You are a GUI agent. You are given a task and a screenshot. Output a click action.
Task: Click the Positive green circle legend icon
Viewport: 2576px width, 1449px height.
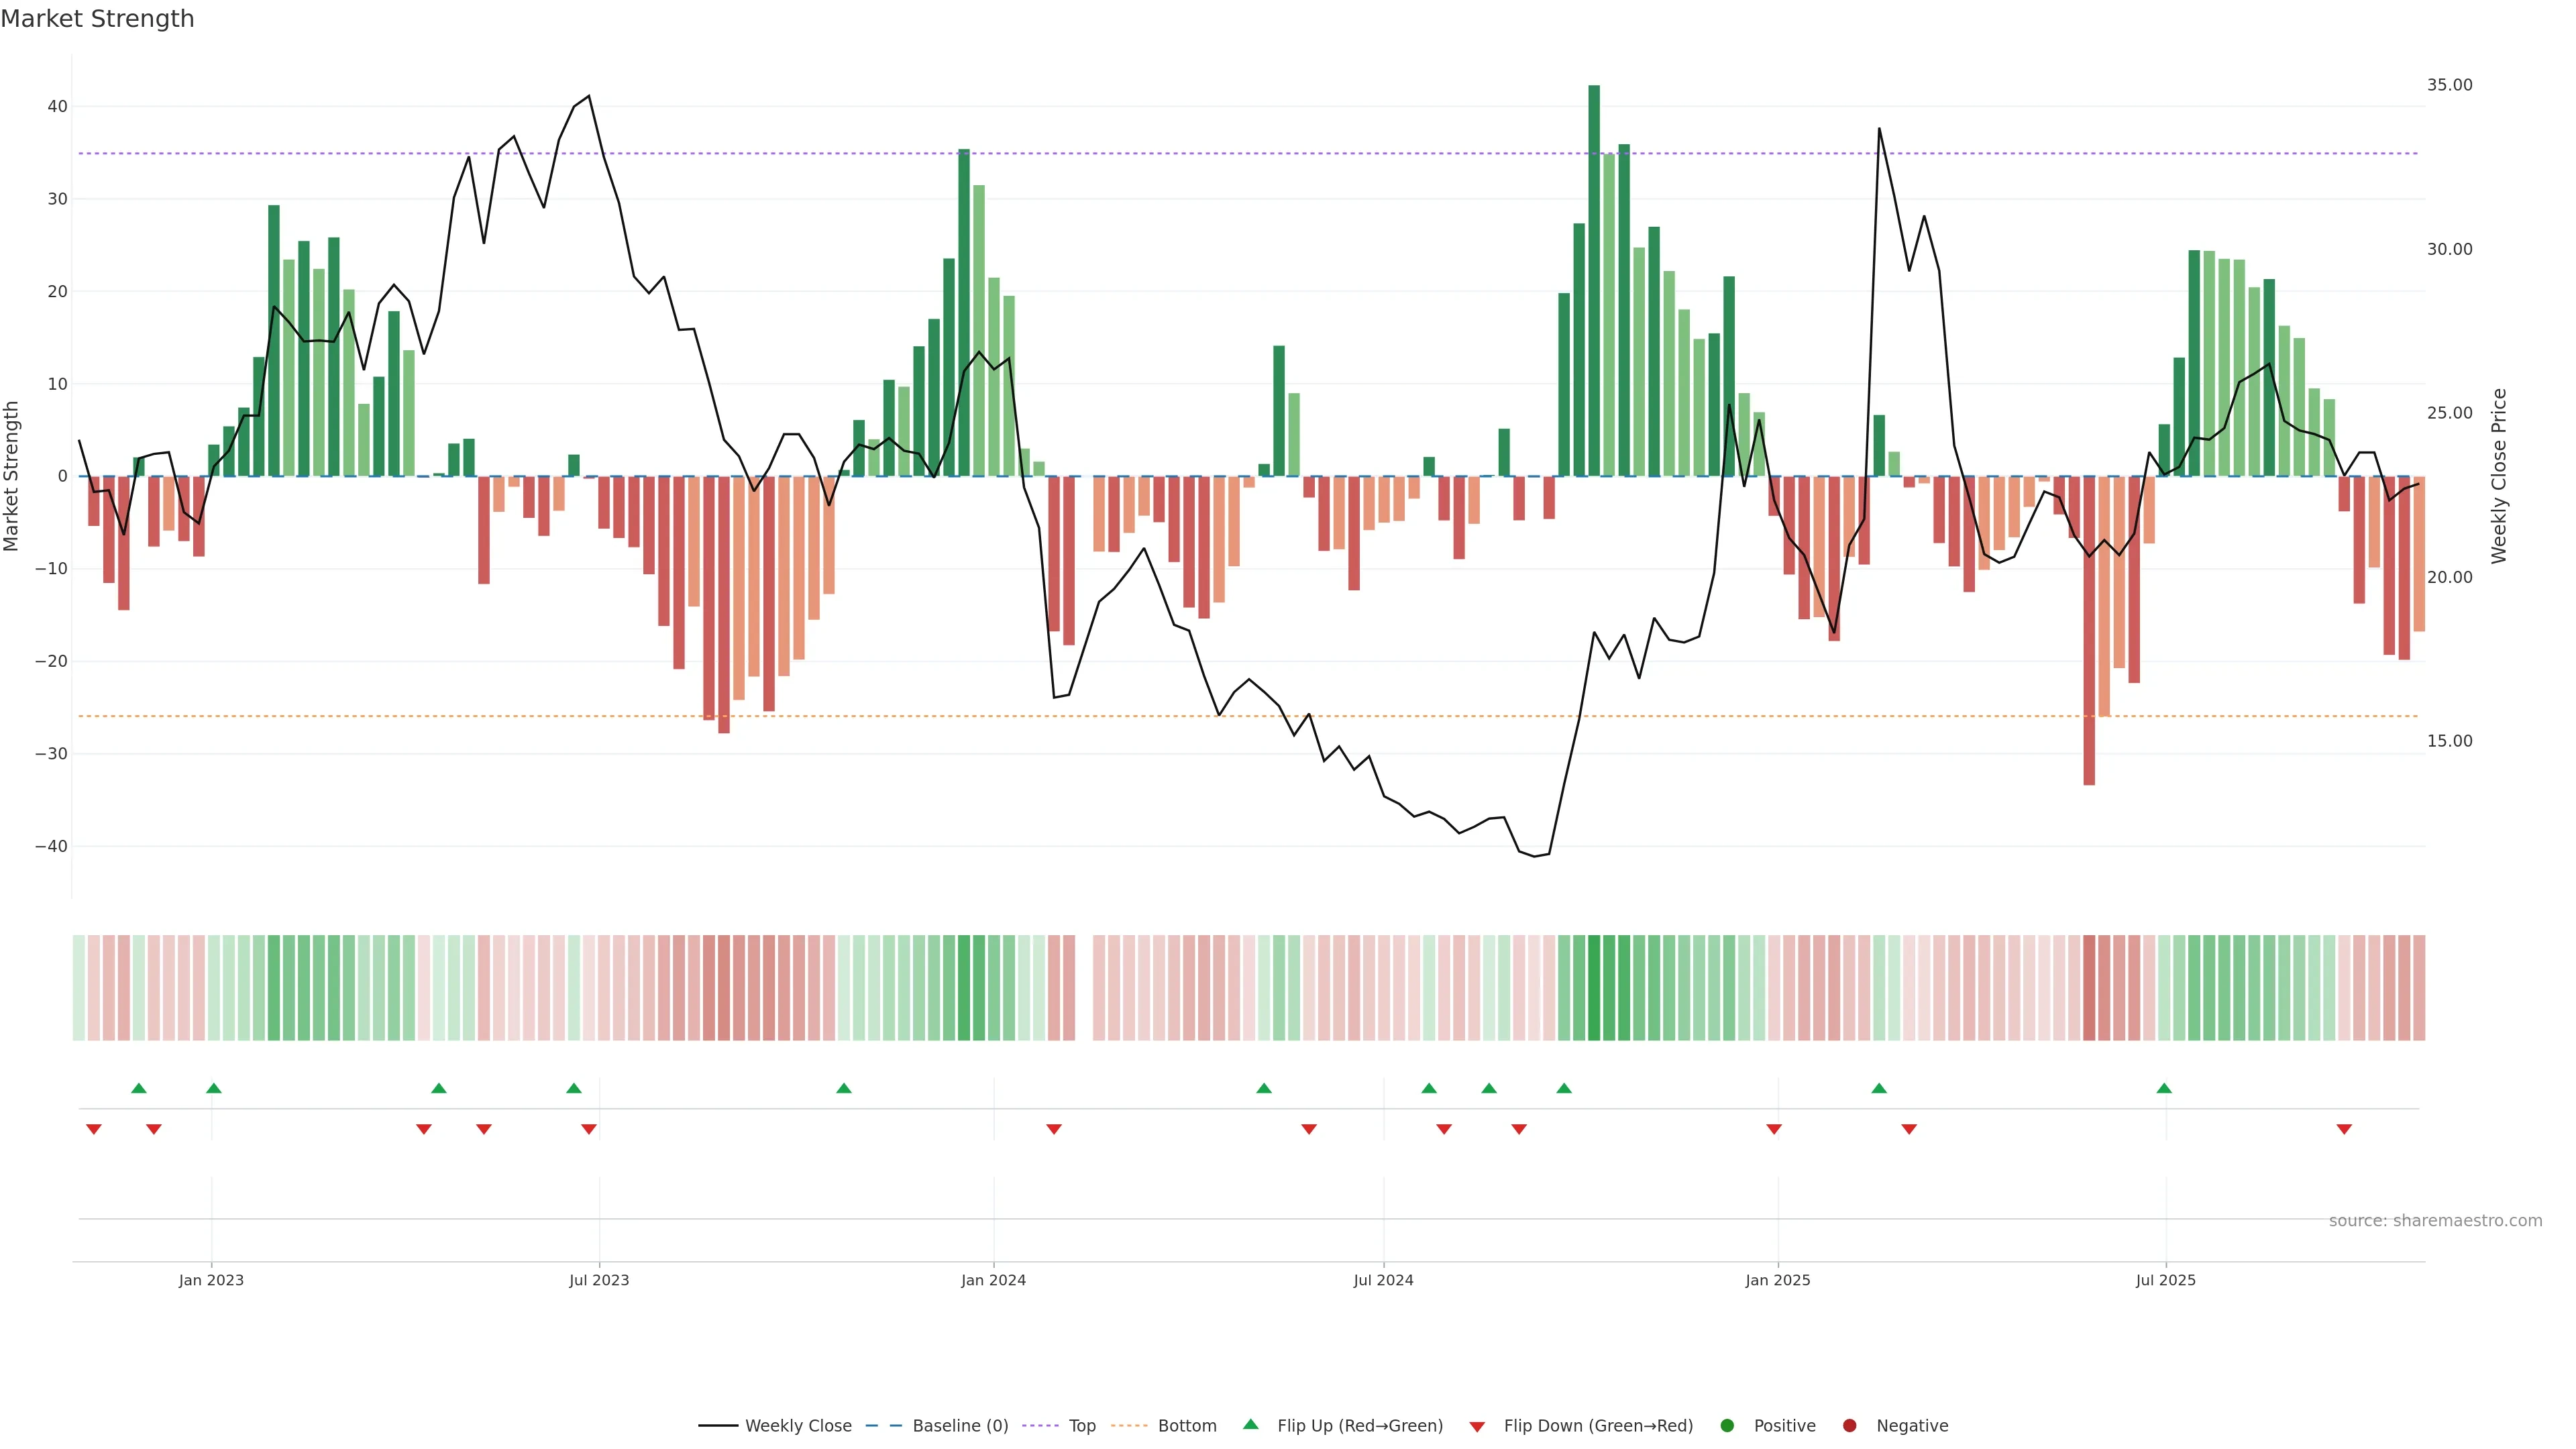(1727, 1425)
